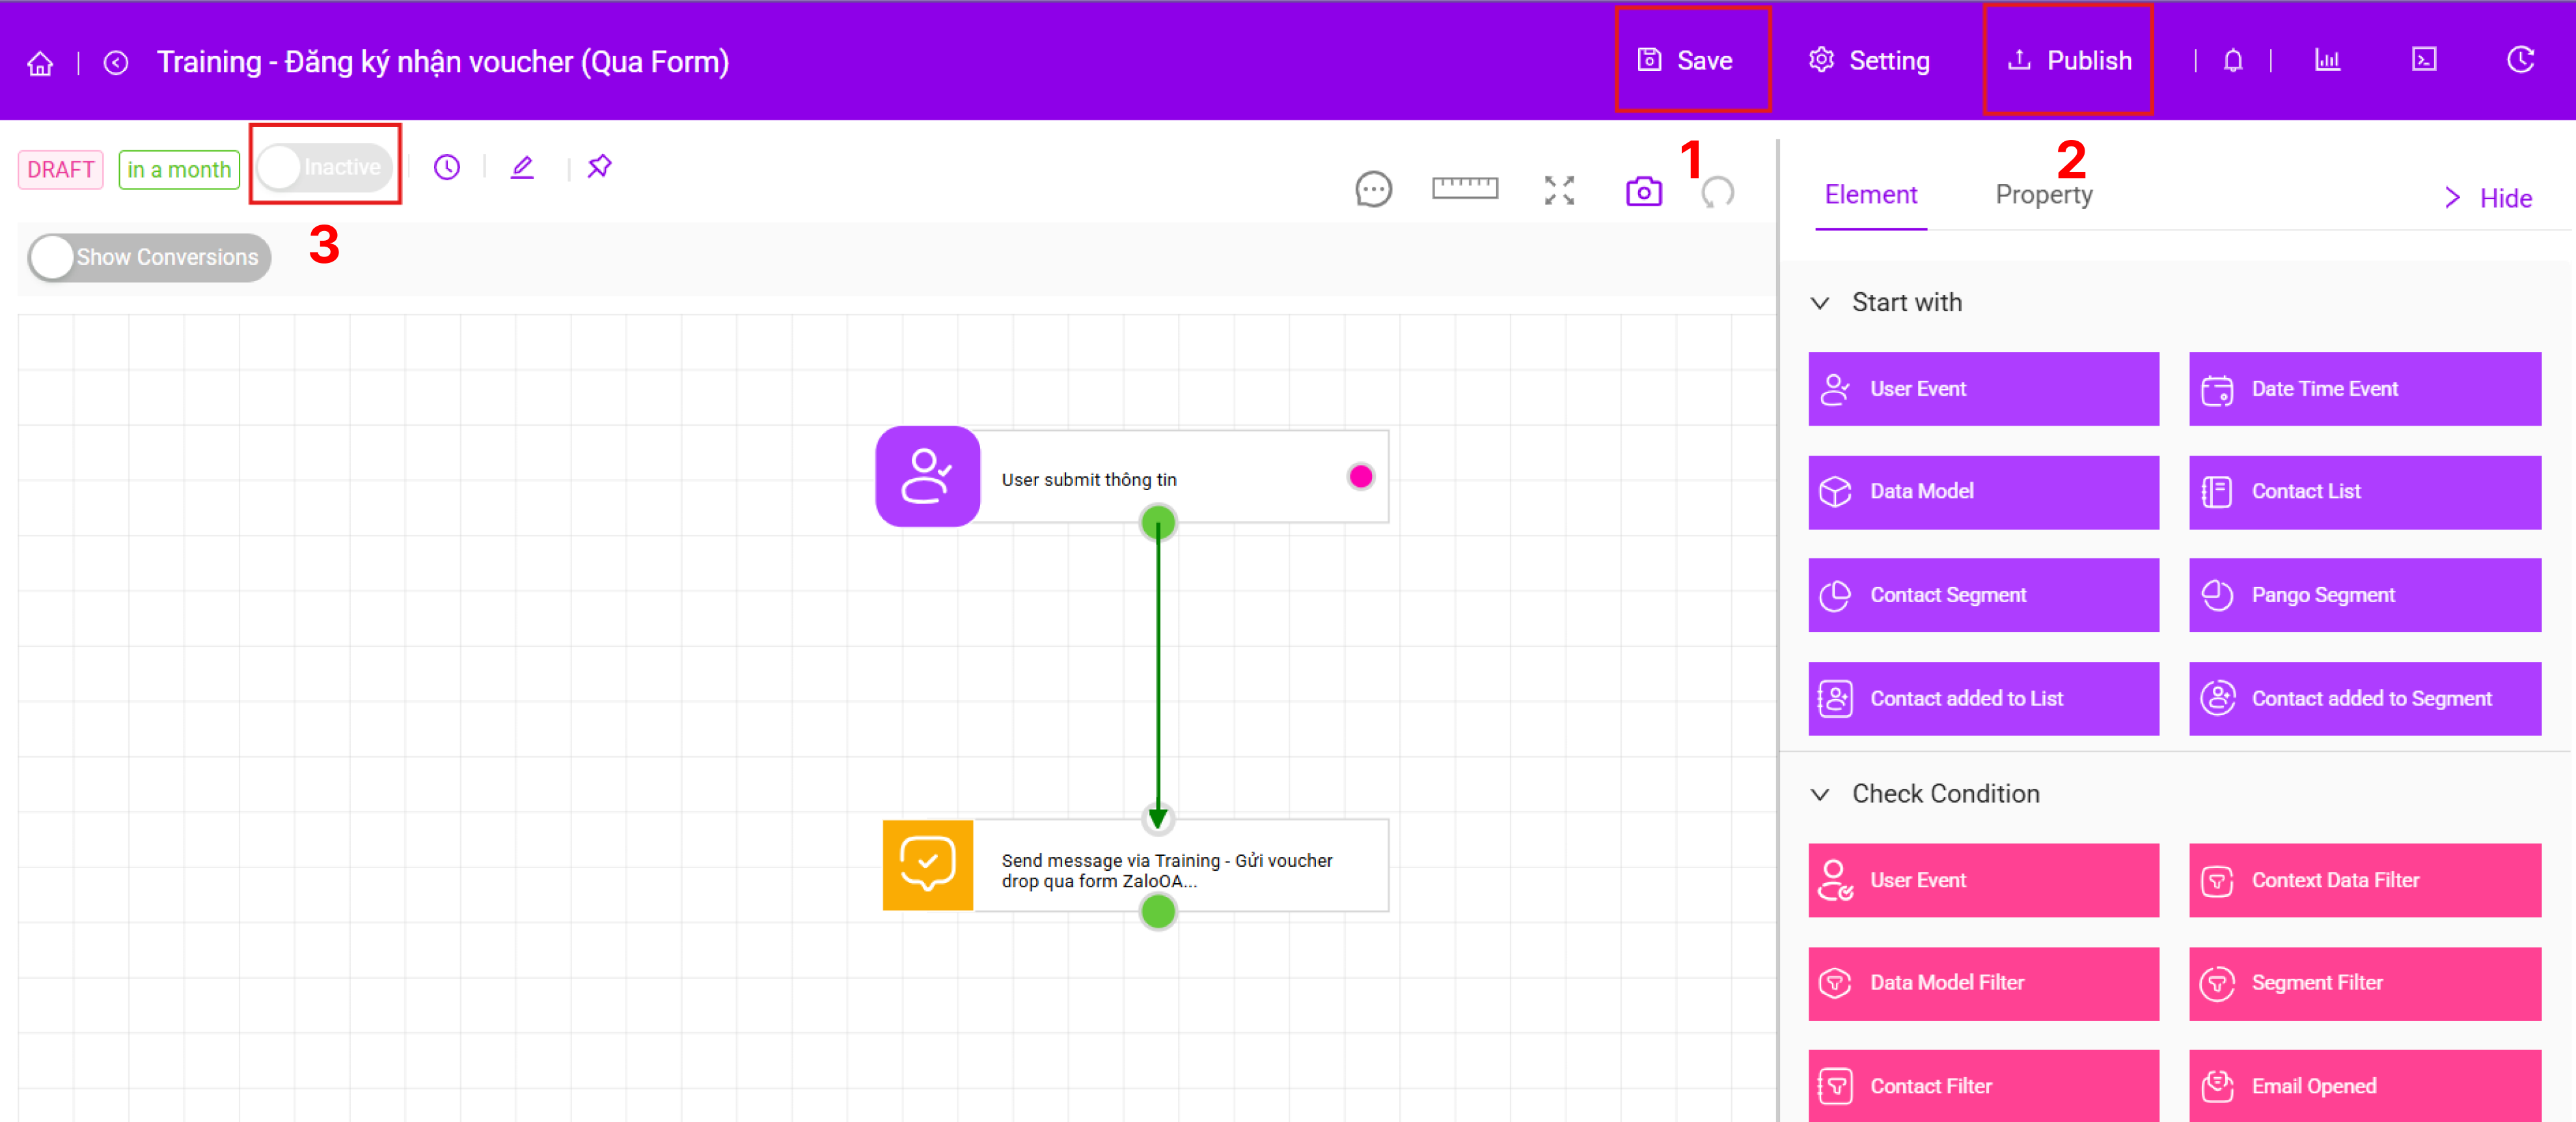The width and height of the screenshot is (2576, 1122).
Task: Switch to the Property tab
Action: pyautogui.click(x=2044, y=195)
